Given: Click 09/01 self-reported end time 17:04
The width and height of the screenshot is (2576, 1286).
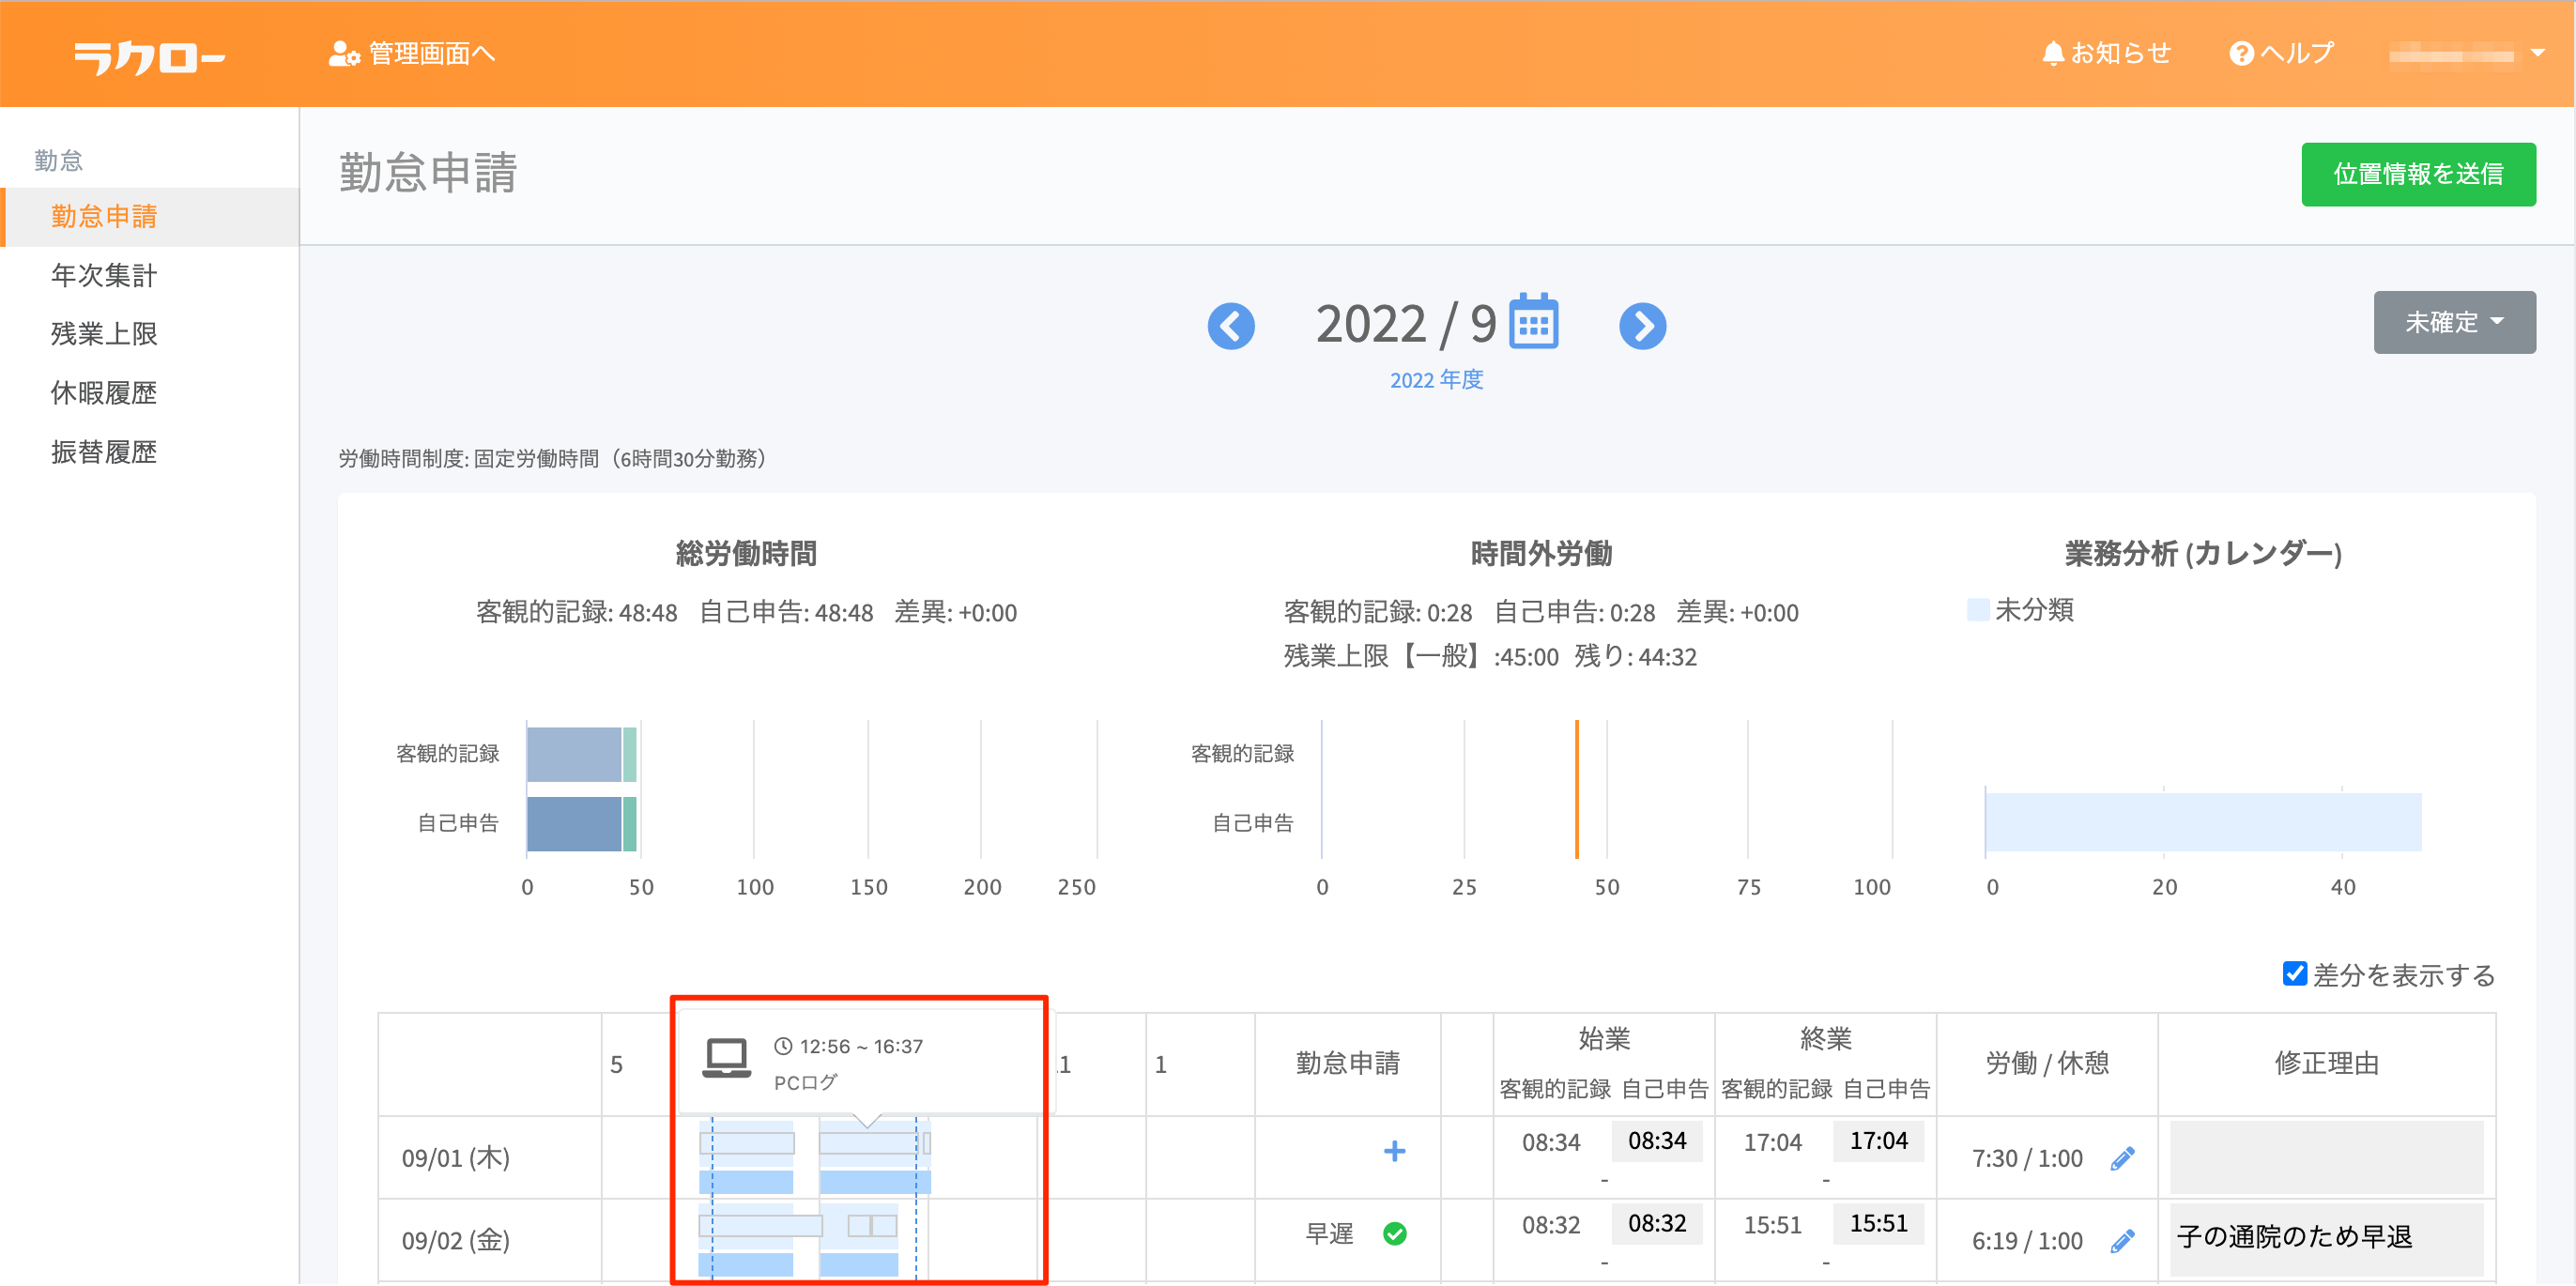Looking at the screenshot, I should [x=1878, y=1141].
